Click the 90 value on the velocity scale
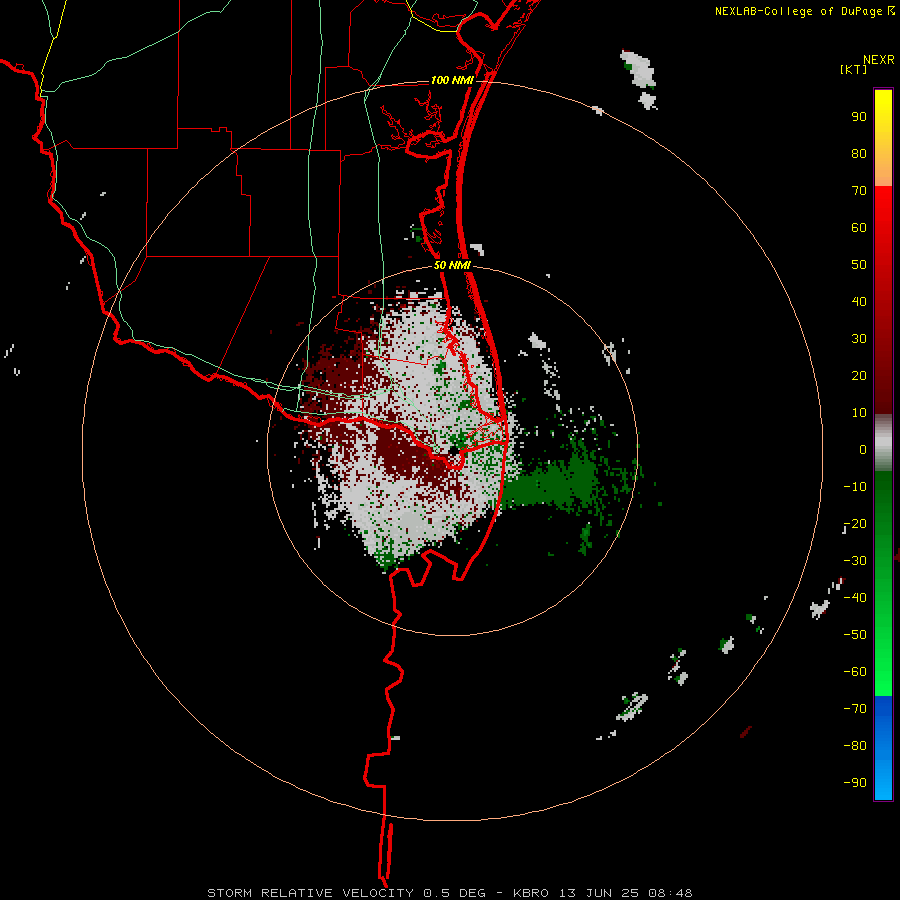This screenshot has height=900, width=900. 859,117
